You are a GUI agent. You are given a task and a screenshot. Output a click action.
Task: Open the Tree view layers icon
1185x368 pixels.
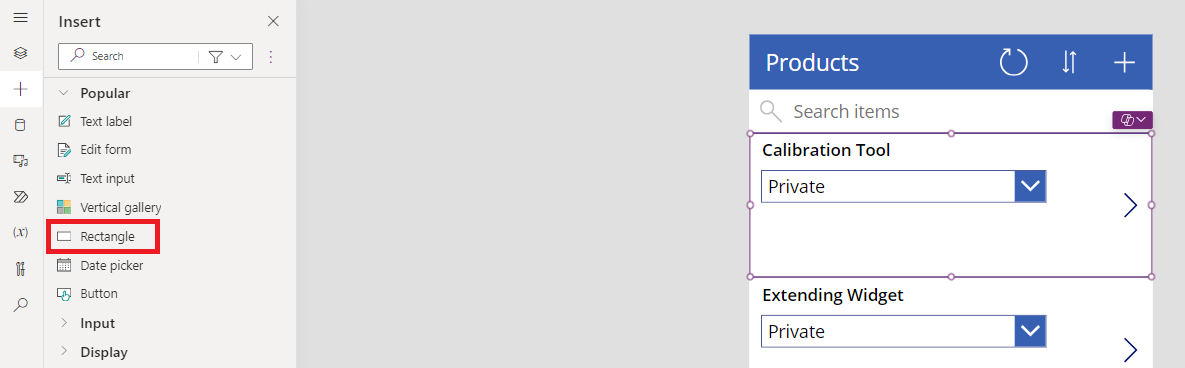(x=21, y=53)
